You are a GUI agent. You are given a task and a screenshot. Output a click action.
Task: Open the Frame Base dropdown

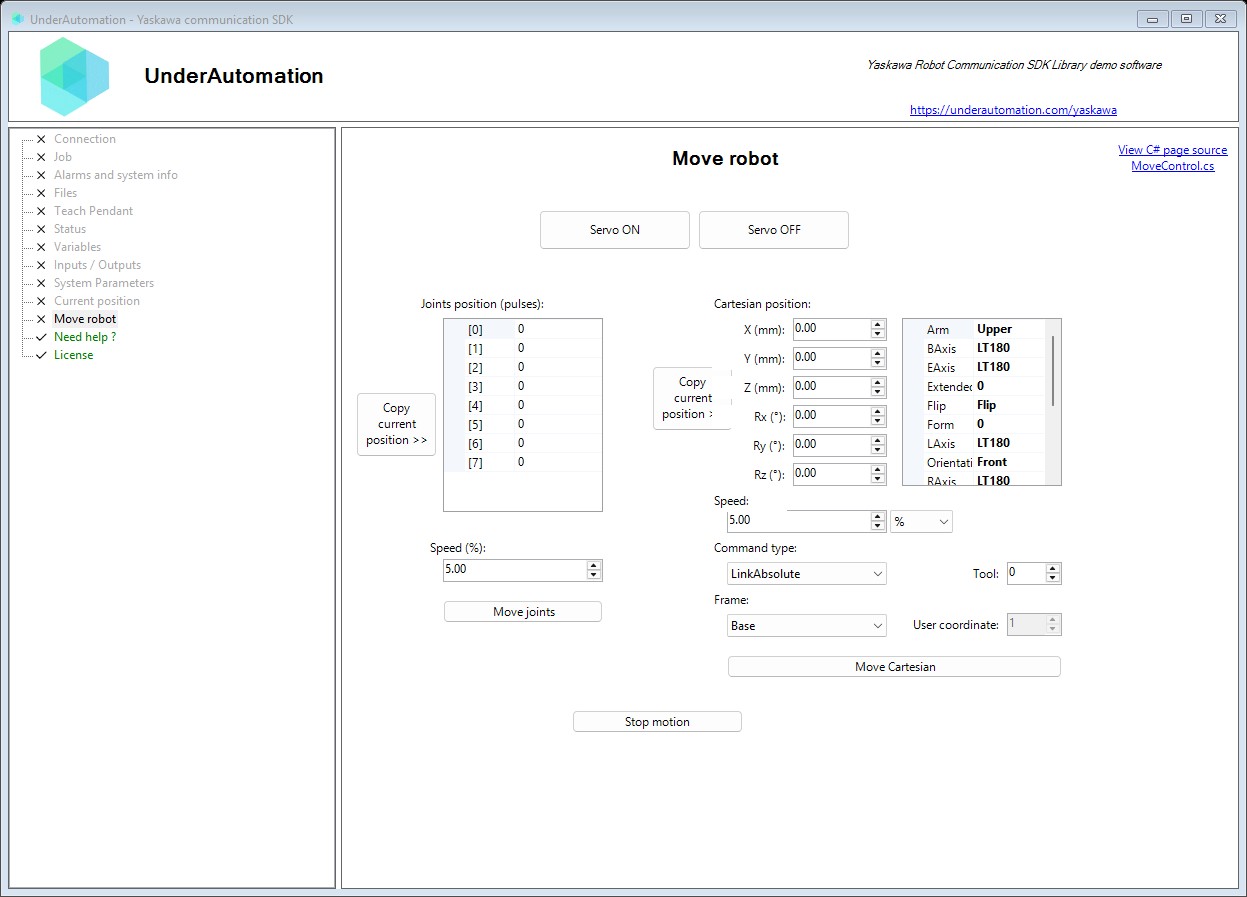807,626
